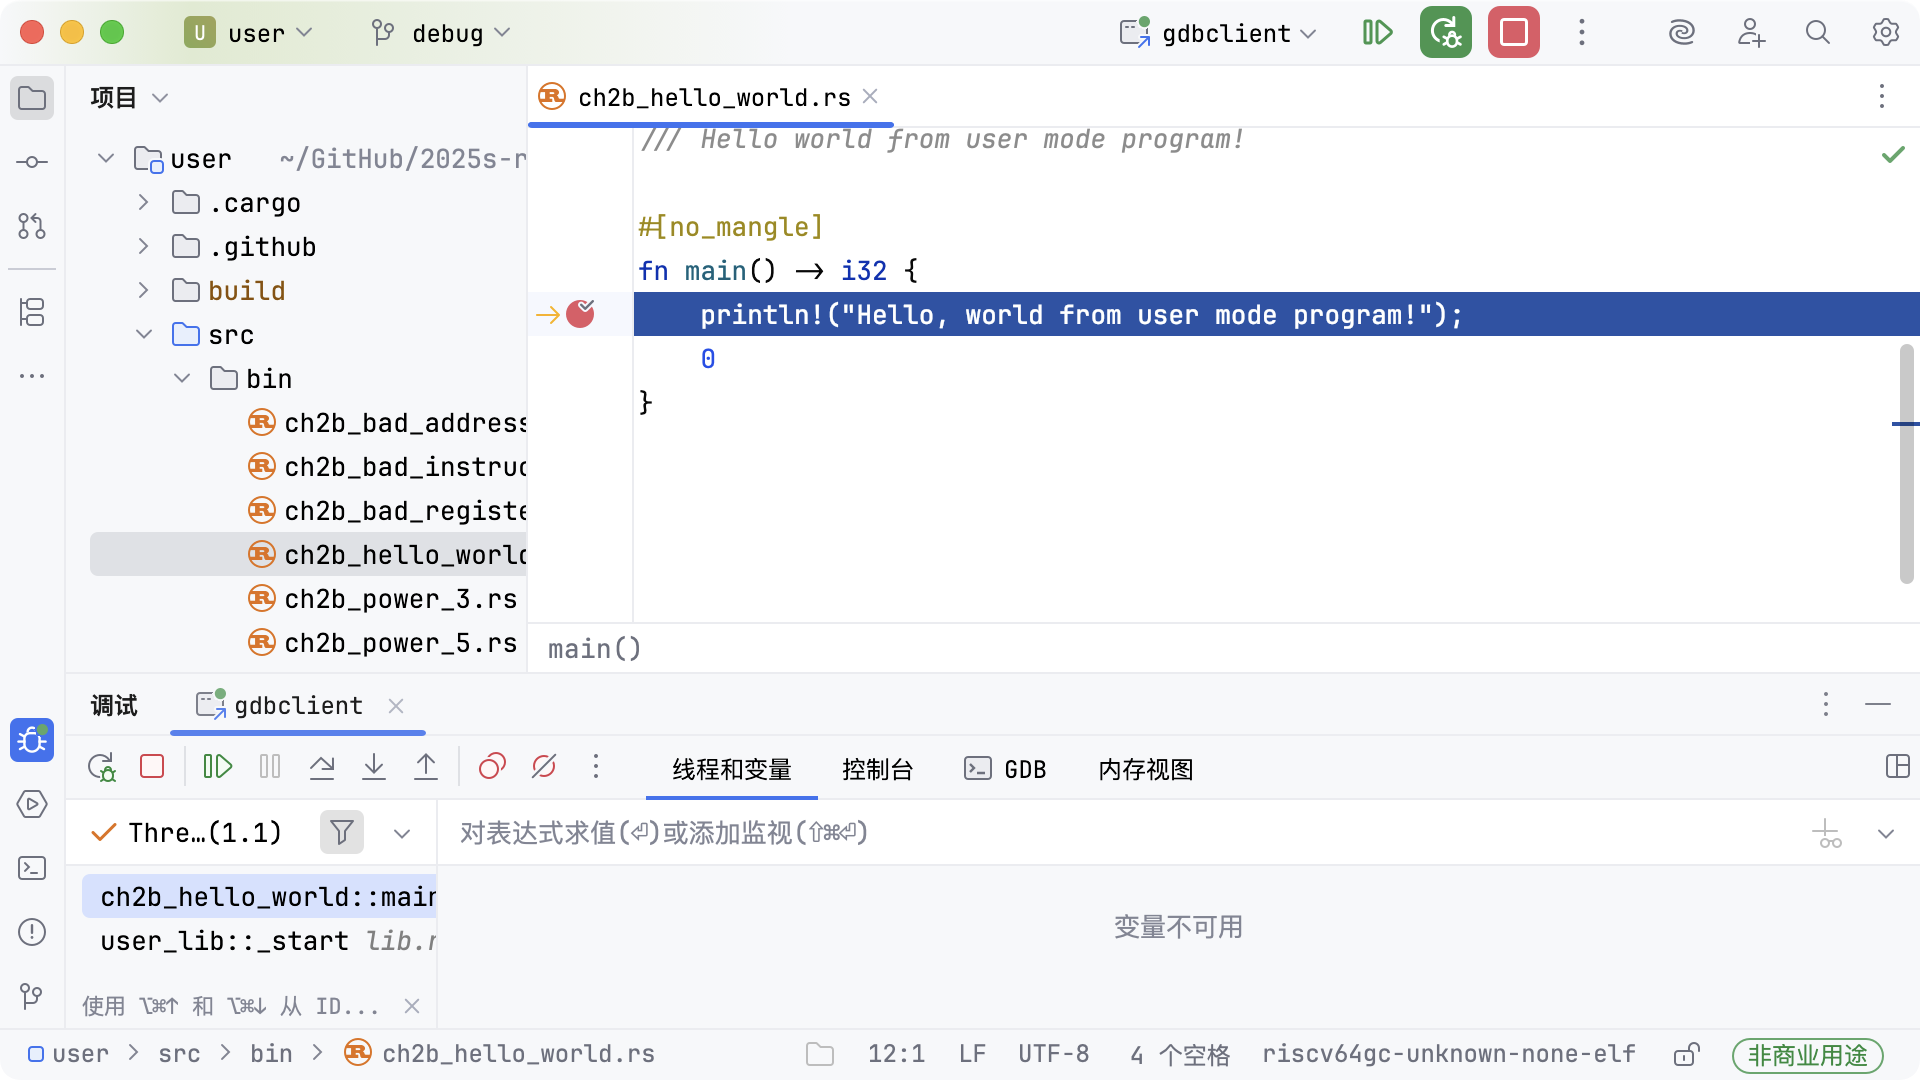The width and height of the screenshot is (1920, 1080).
Task: Open the Commit sidebar icon
Action: [x=32, y=162]
